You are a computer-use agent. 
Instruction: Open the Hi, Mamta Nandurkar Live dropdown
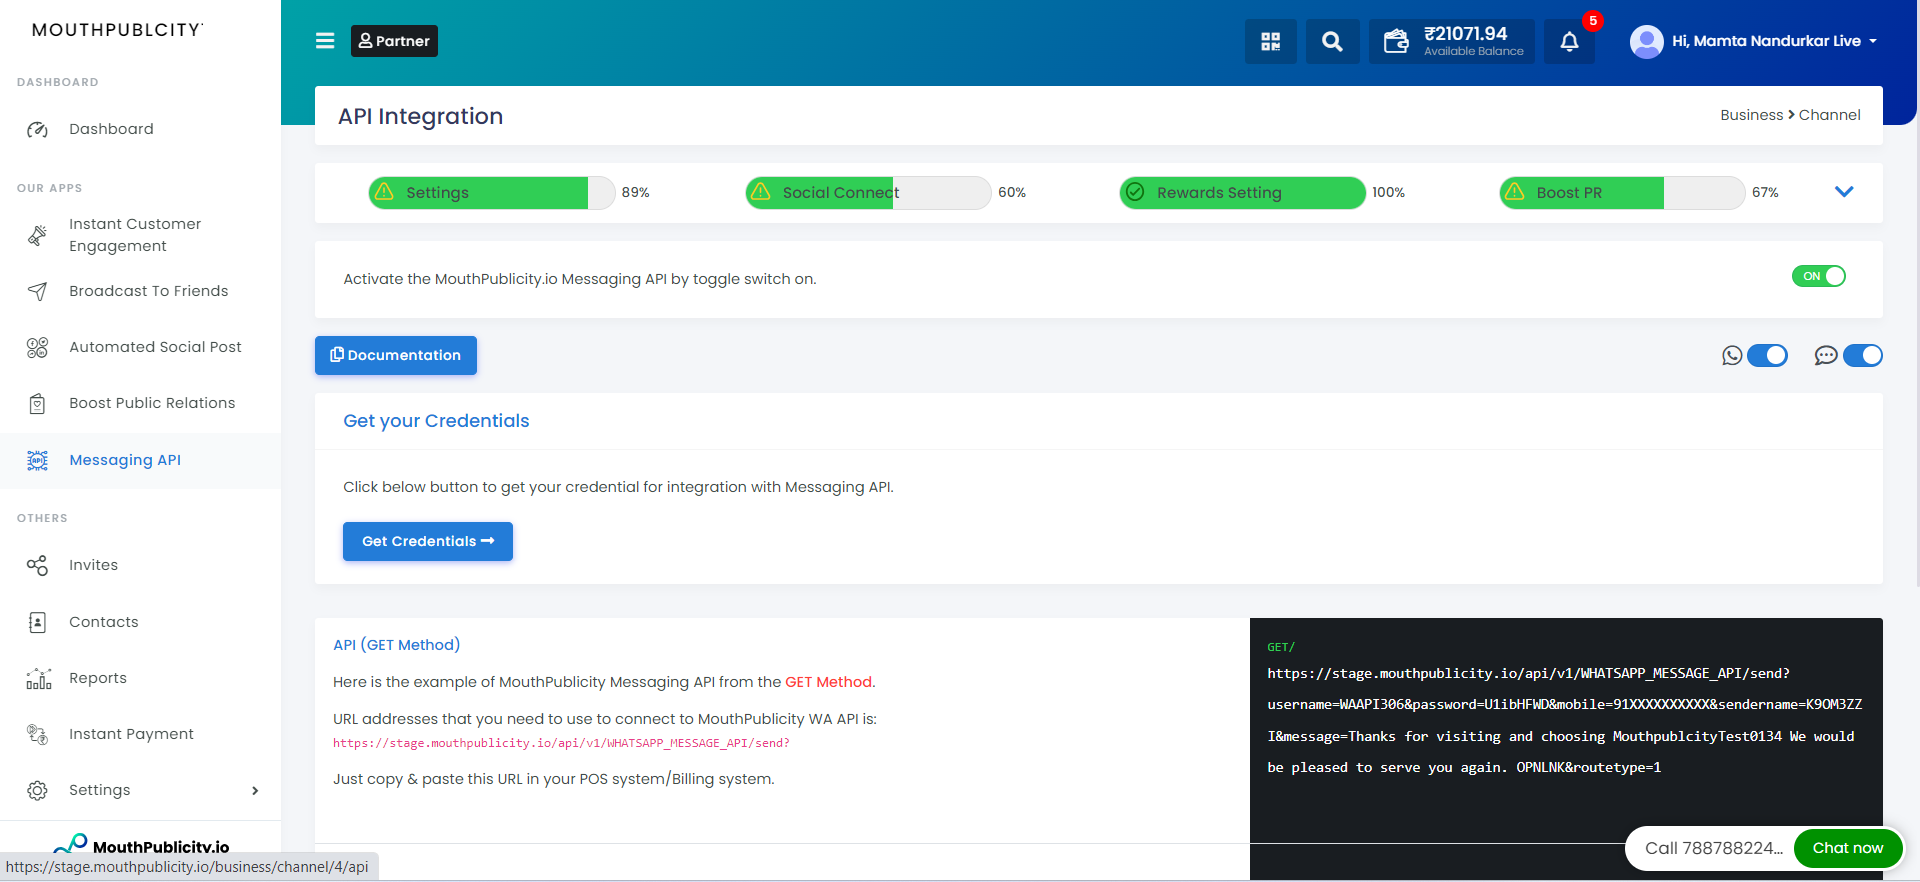point(1755,41)
